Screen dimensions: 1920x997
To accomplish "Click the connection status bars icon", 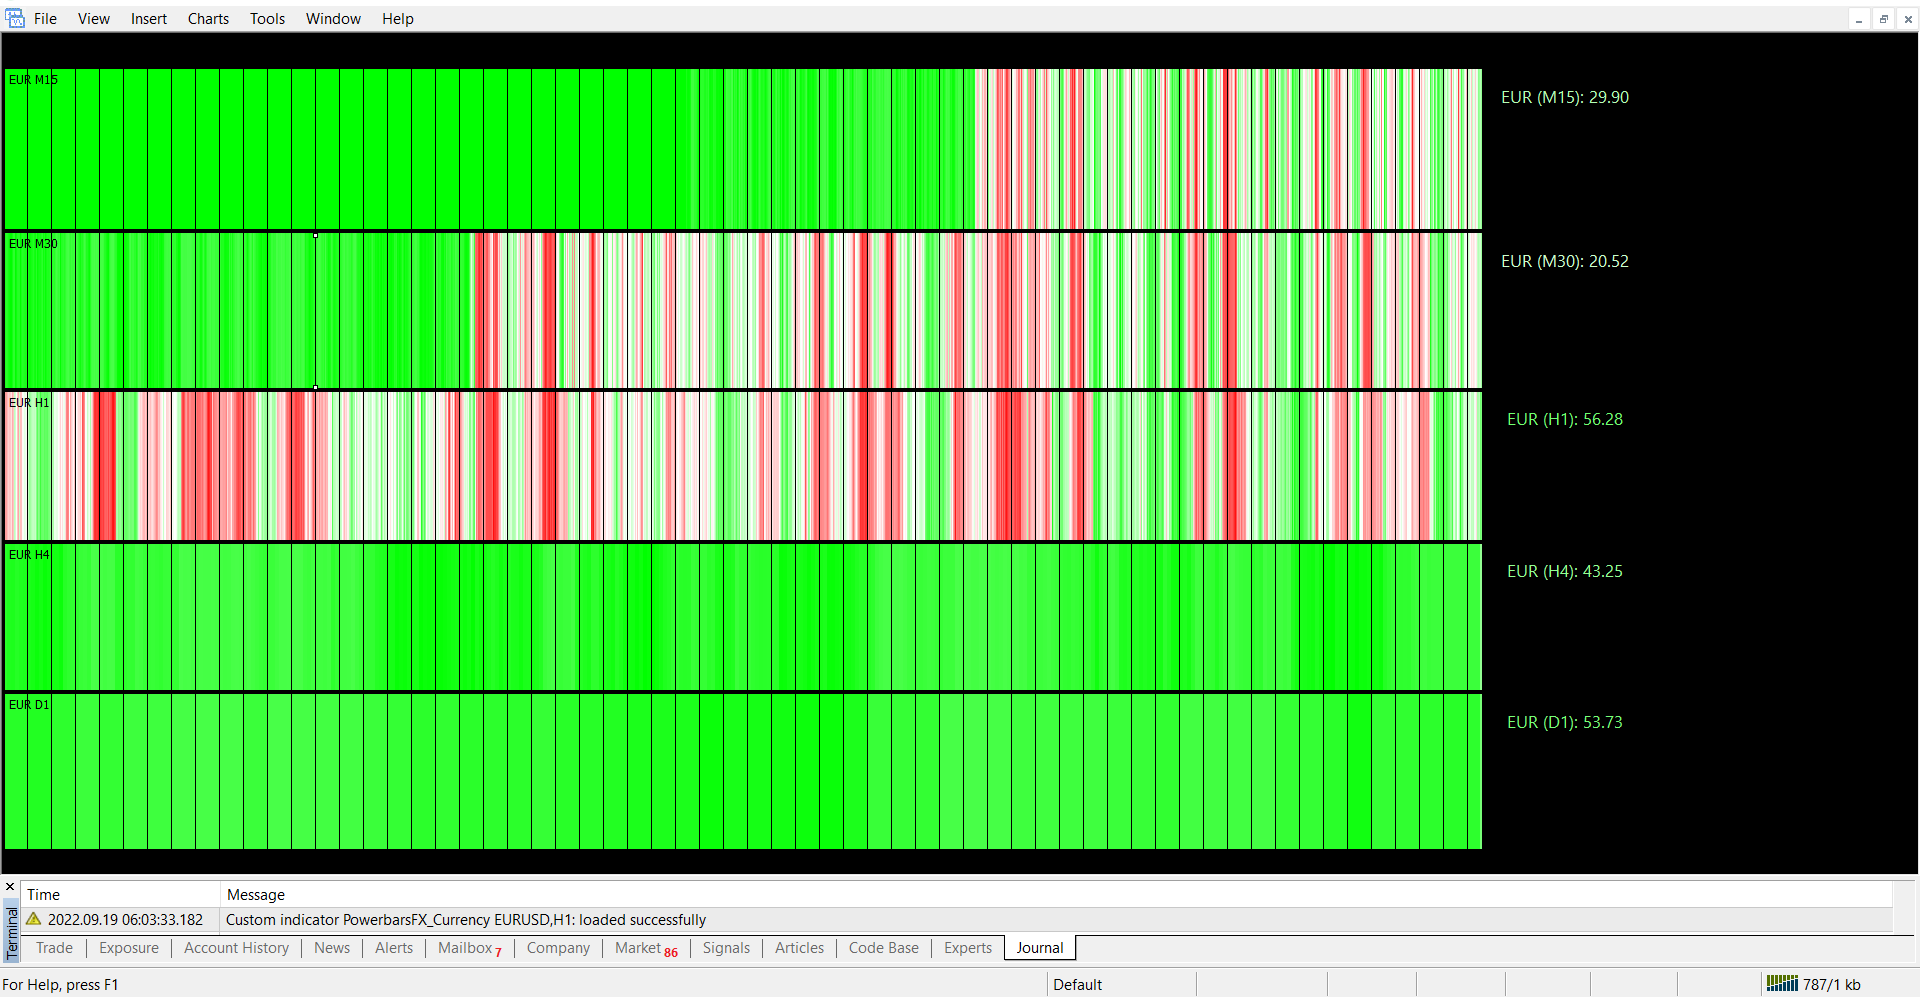I will tap(1781, 984).
